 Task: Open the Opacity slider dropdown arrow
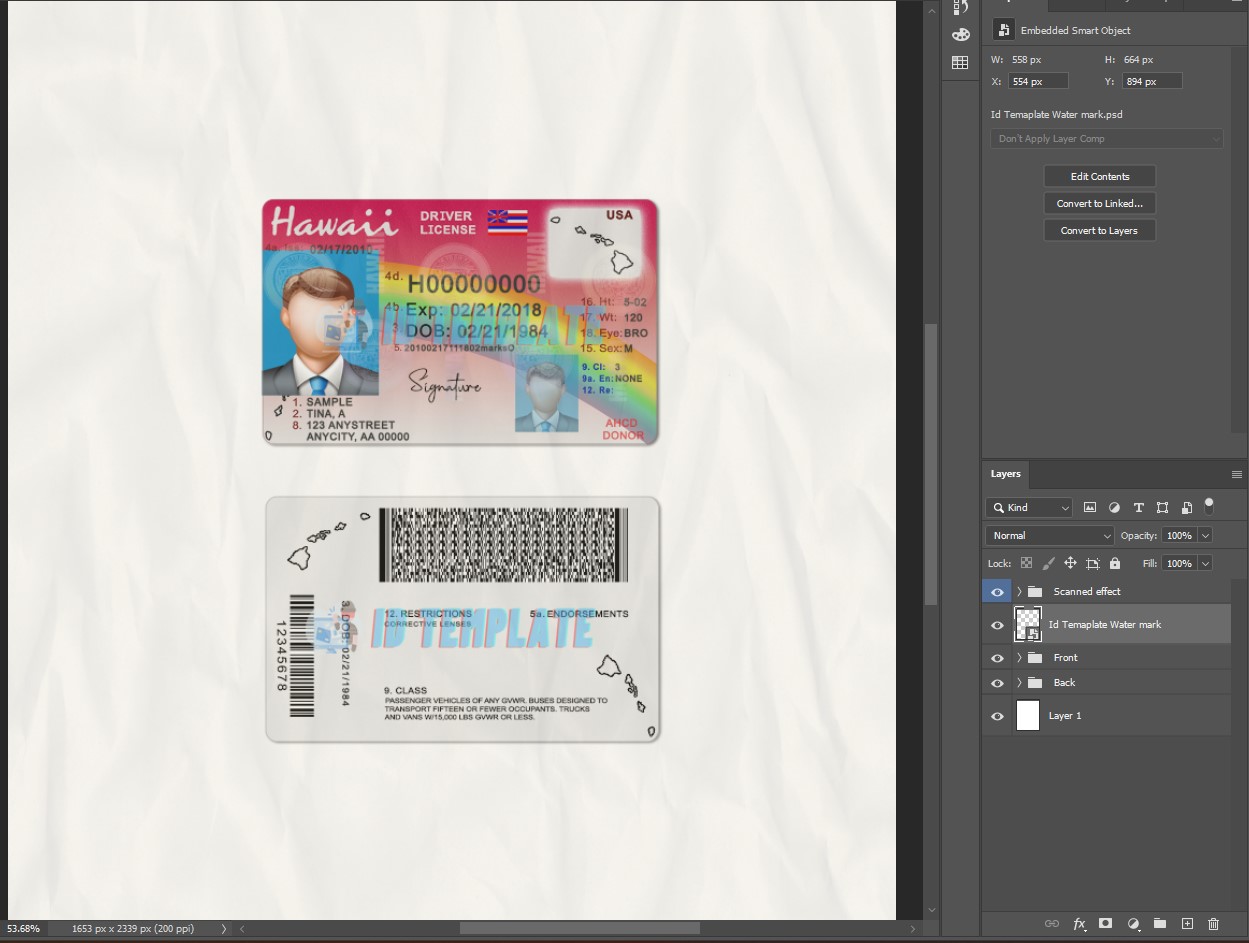click(x=1205, y=536)
